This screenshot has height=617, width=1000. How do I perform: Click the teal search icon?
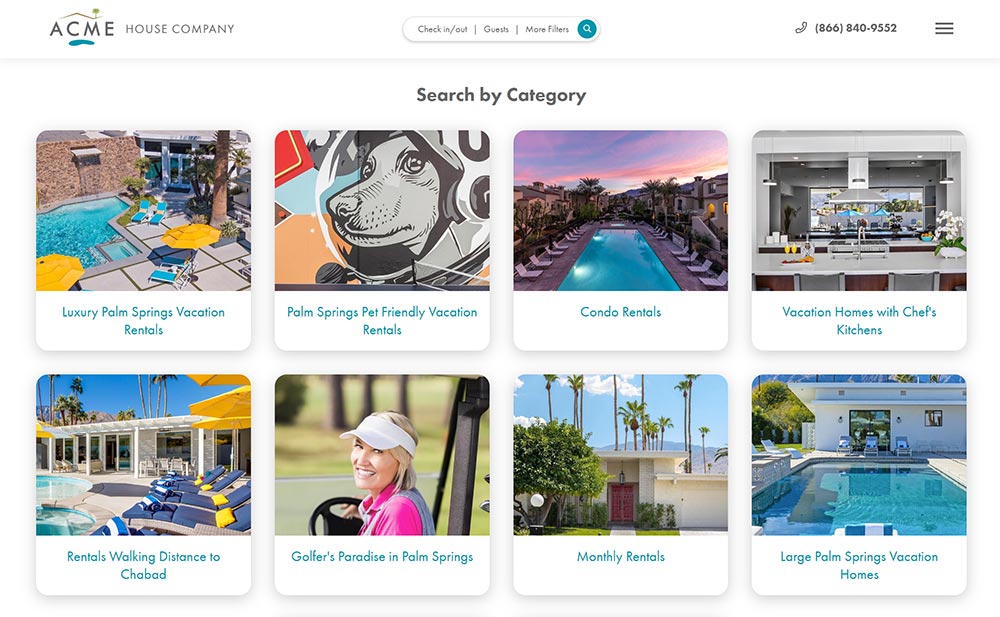click(587, 29)
